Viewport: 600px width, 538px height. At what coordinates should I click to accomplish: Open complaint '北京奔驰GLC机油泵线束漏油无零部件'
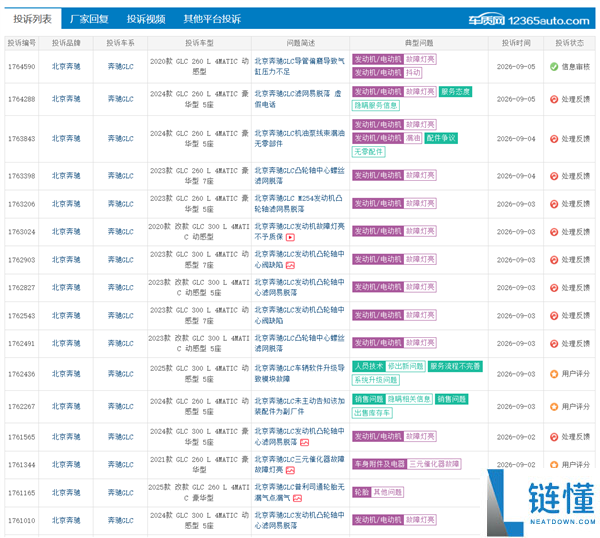click(x=300, y=138)
